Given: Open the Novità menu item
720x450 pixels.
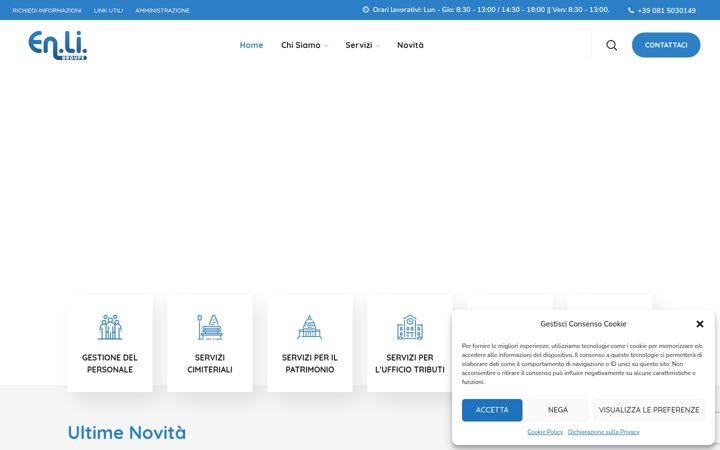Looking at the screenshot, I should click(x=410, y=45).
